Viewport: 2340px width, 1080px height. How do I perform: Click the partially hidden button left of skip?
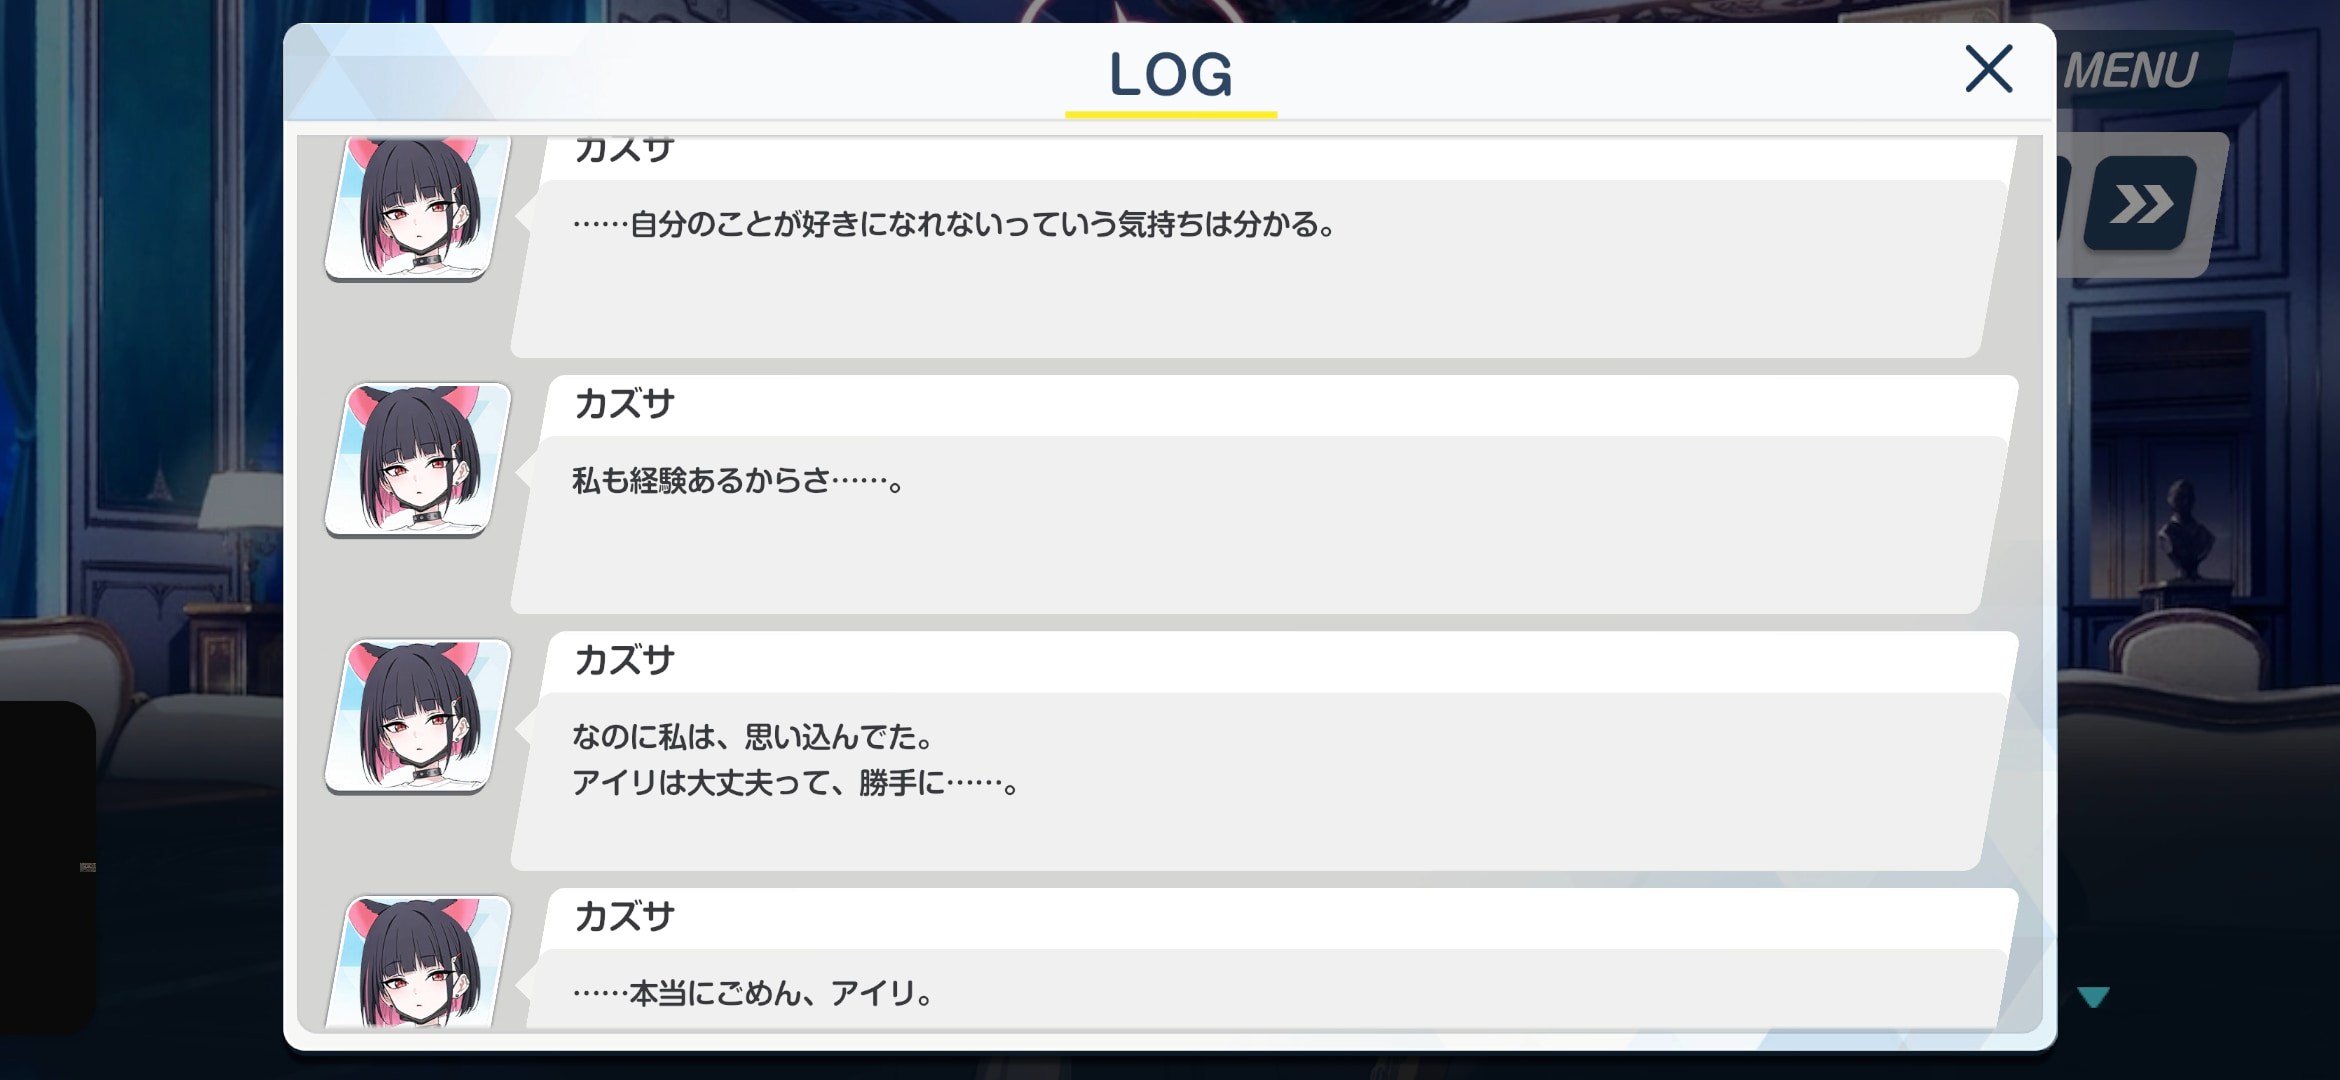pyautogui.click(x=2063, y=204)
